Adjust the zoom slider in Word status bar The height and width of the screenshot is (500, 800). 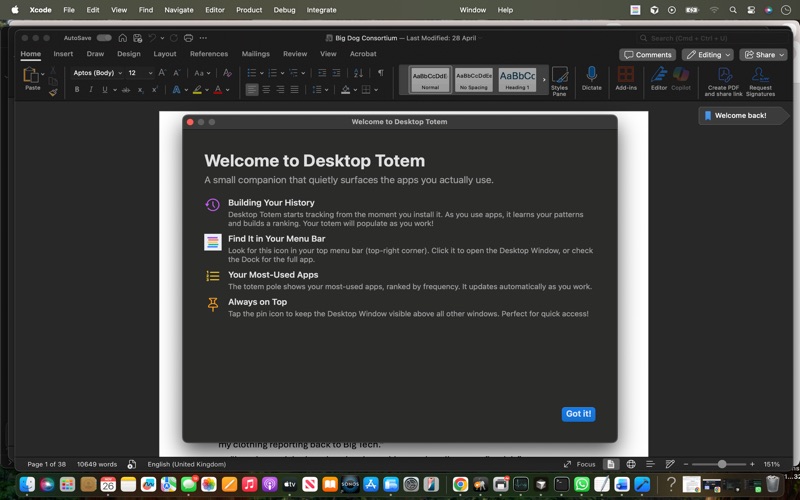(721, 464)
